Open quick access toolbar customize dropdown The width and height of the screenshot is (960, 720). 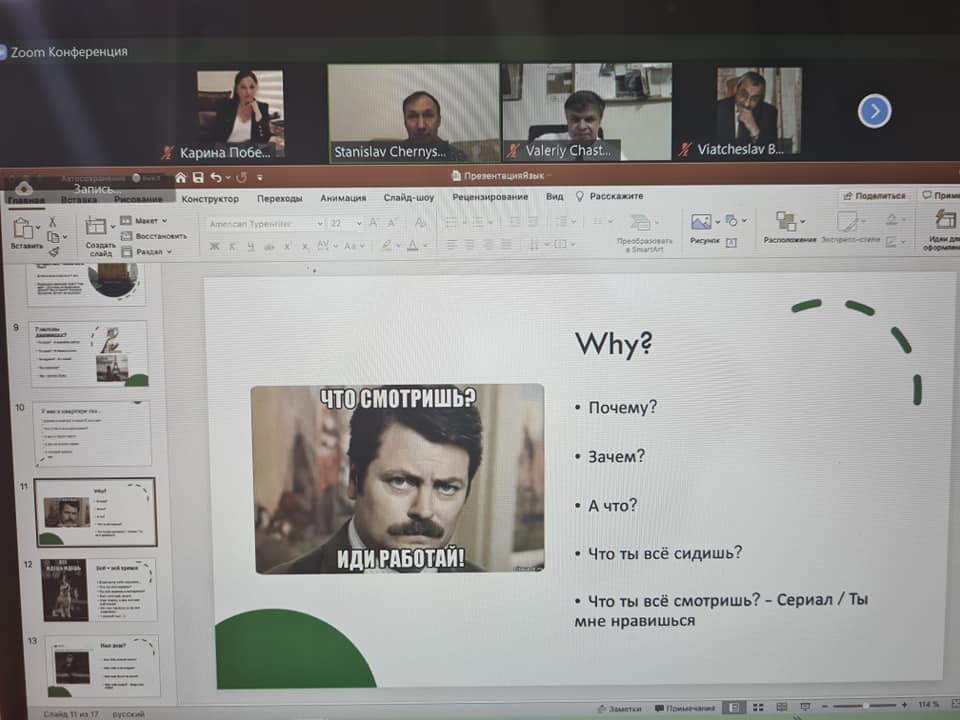point(260,178)
